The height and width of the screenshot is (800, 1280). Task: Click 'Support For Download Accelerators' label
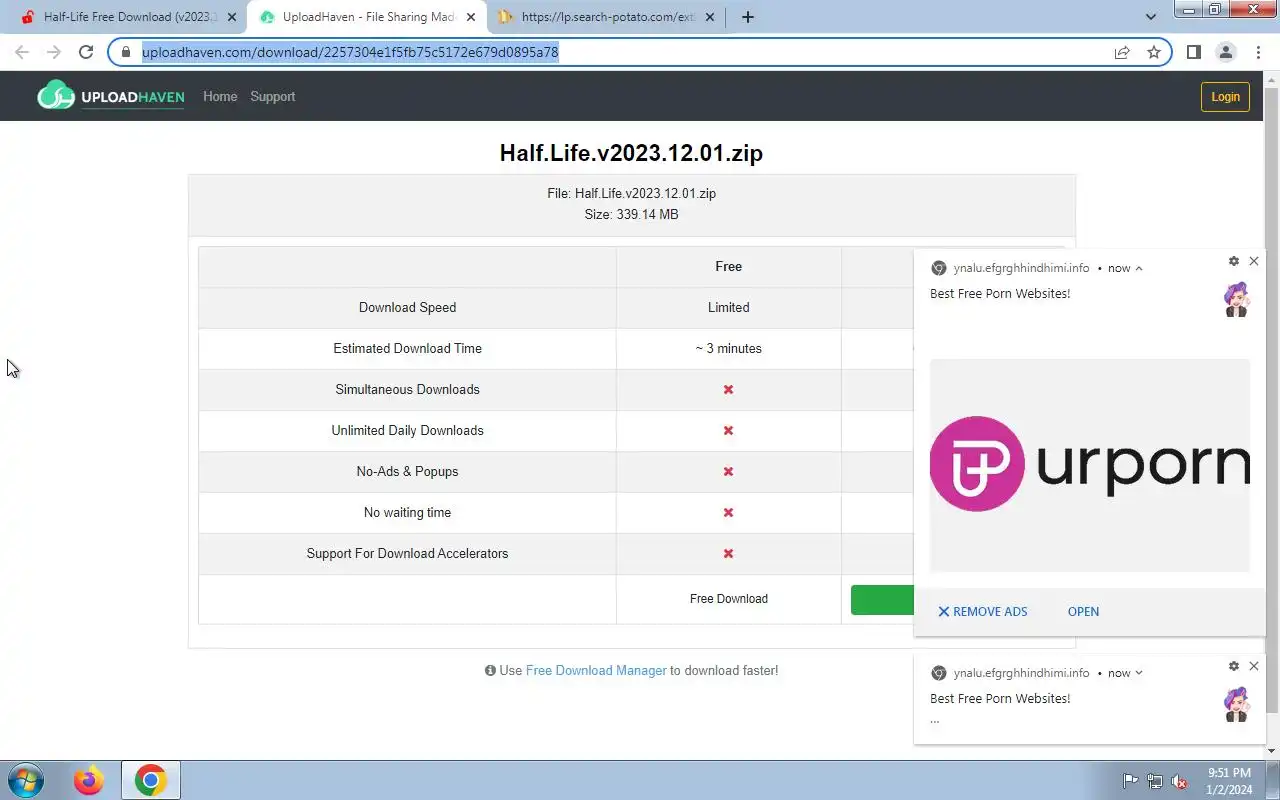pyautogui.click(x=407, y=553)
